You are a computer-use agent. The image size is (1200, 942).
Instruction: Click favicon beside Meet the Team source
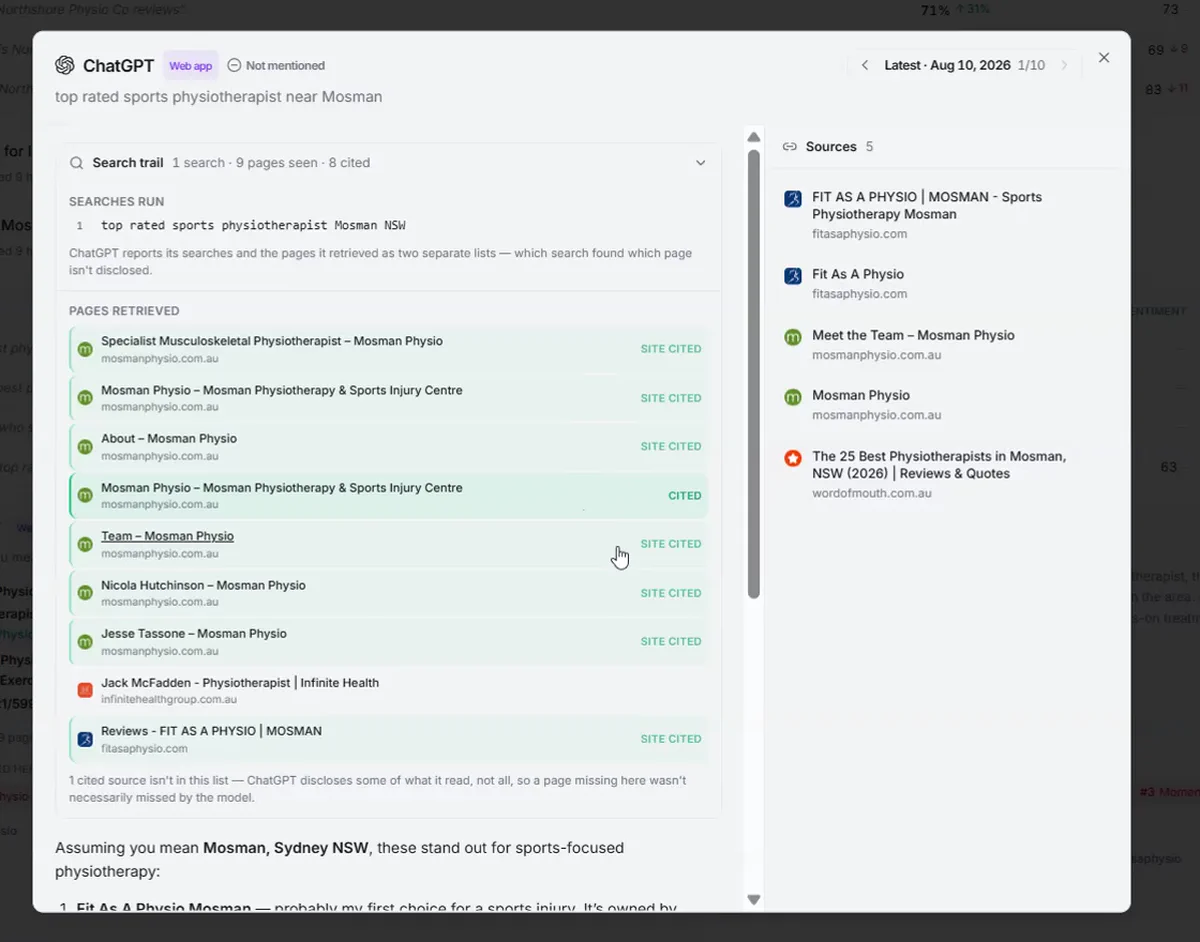pyautogui.click(x=793, y=337)
